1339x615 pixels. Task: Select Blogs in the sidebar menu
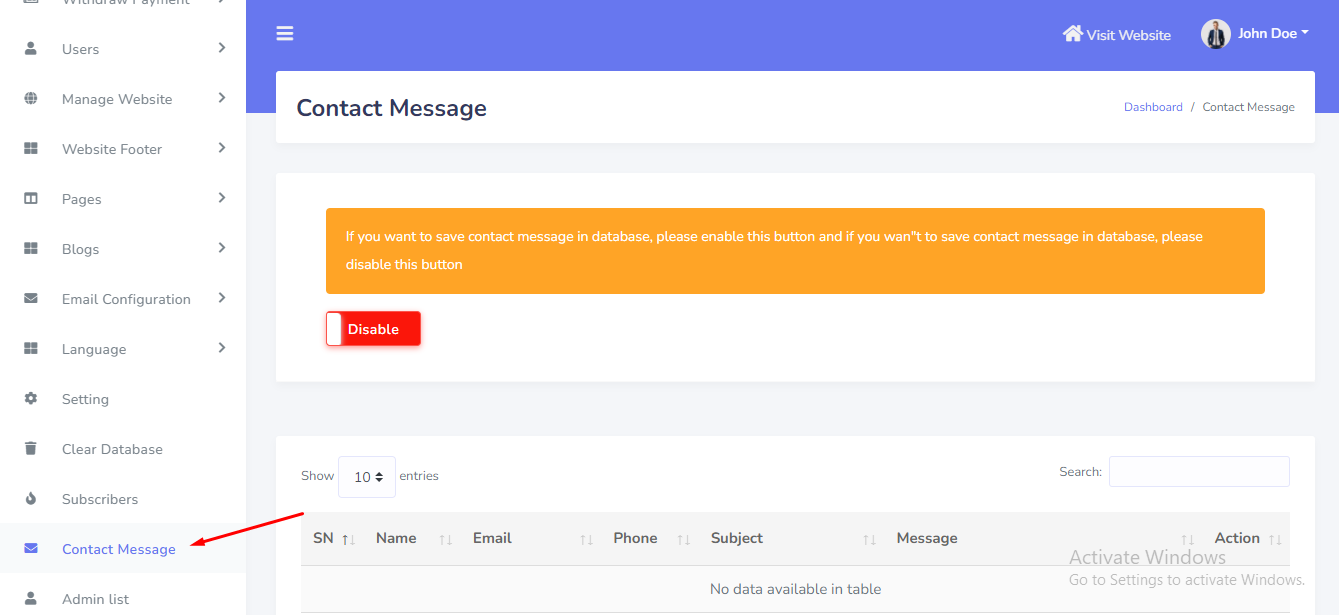tap(80, 249)
